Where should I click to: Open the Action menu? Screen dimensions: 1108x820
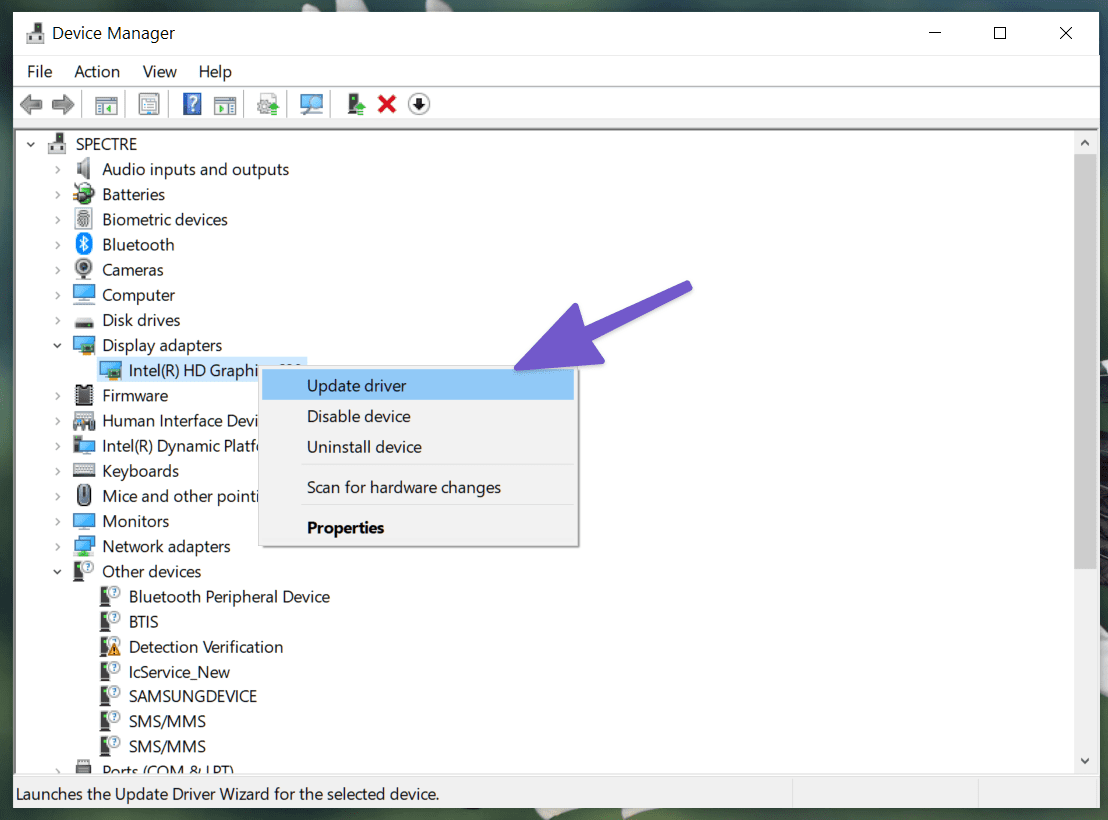pyautogui.click(x=97, y=72)
